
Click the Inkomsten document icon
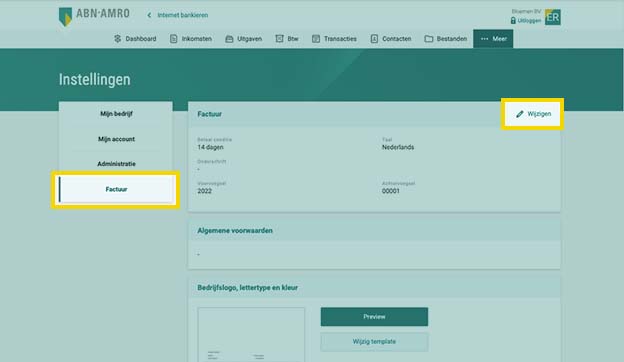click(x=174, y=39)
